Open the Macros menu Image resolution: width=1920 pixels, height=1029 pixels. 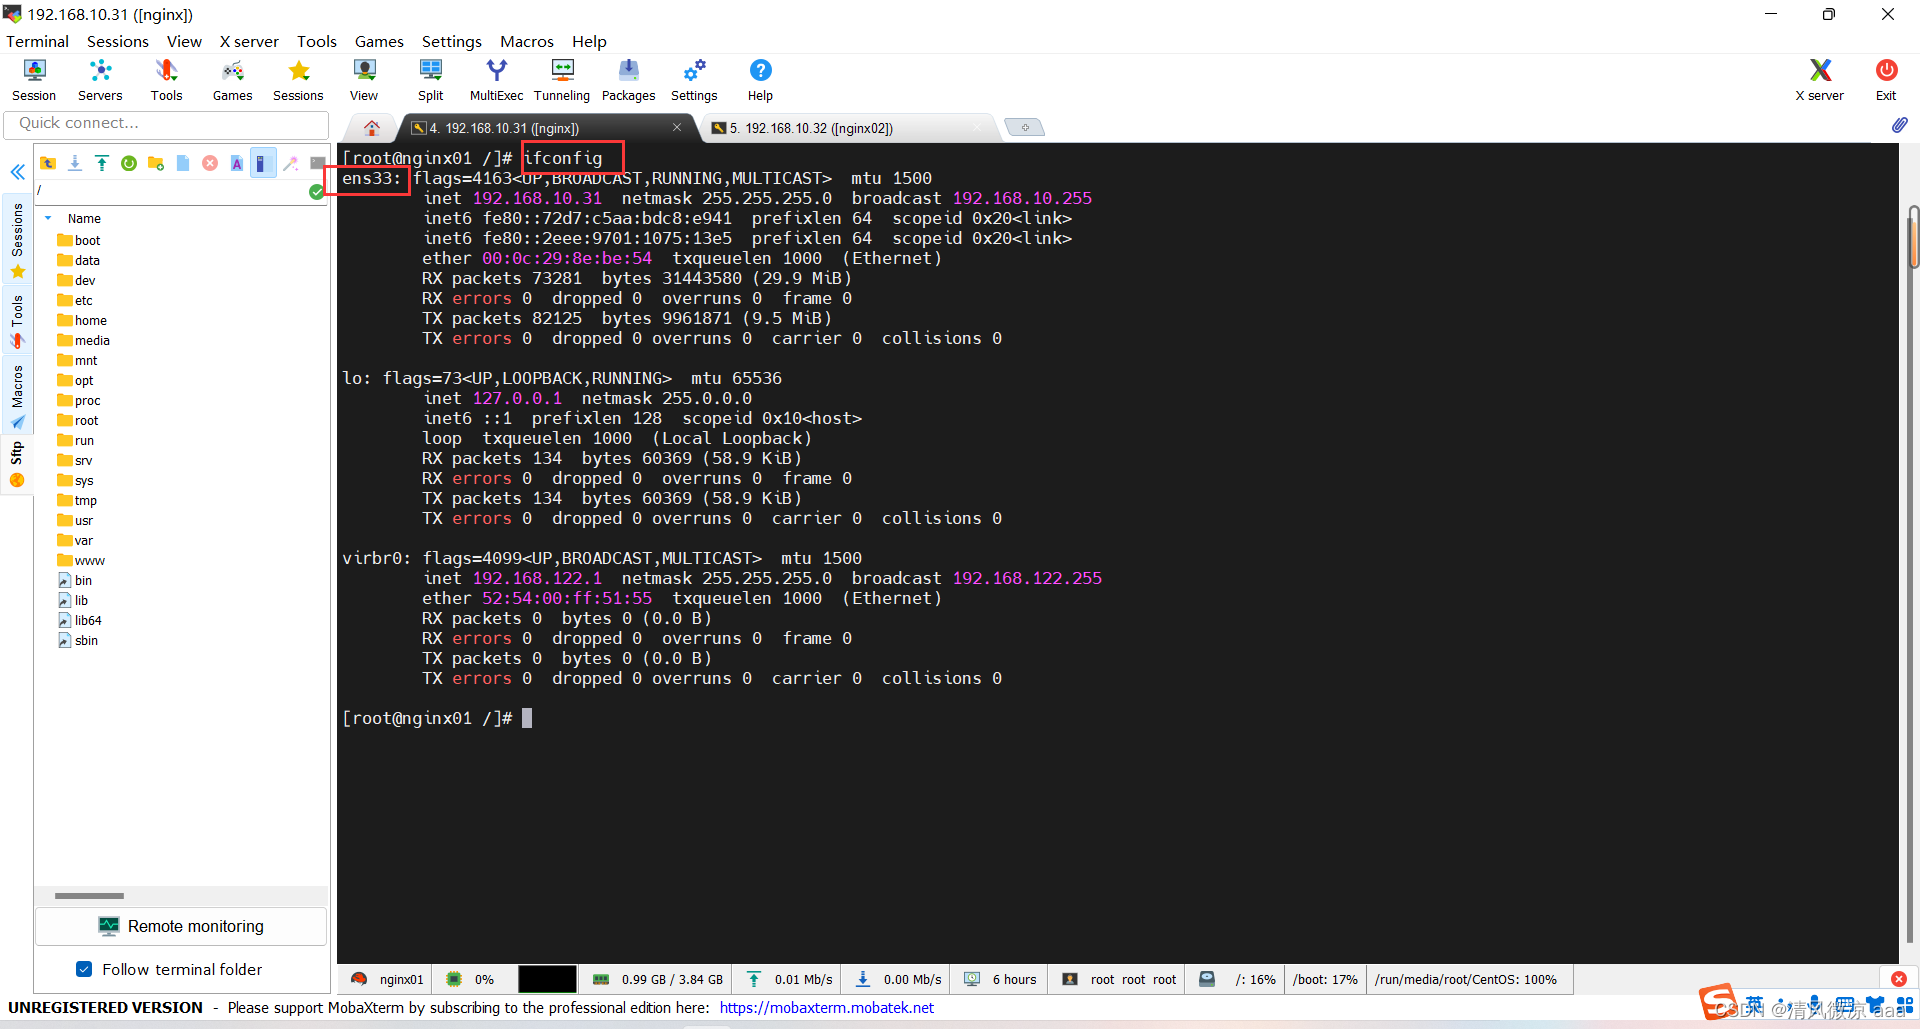coord(527,41)
